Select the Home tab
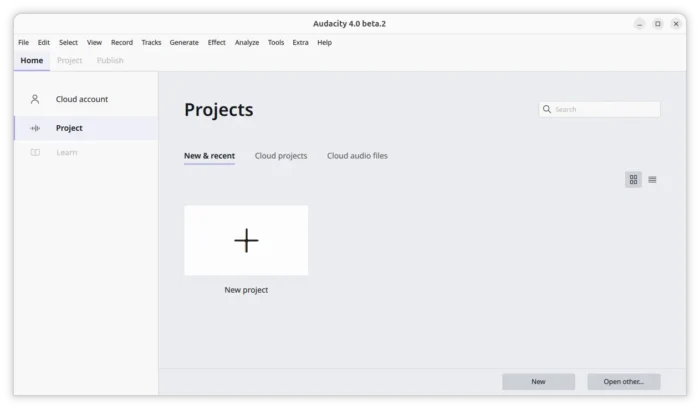700x409 pixels. pos(32,60)
